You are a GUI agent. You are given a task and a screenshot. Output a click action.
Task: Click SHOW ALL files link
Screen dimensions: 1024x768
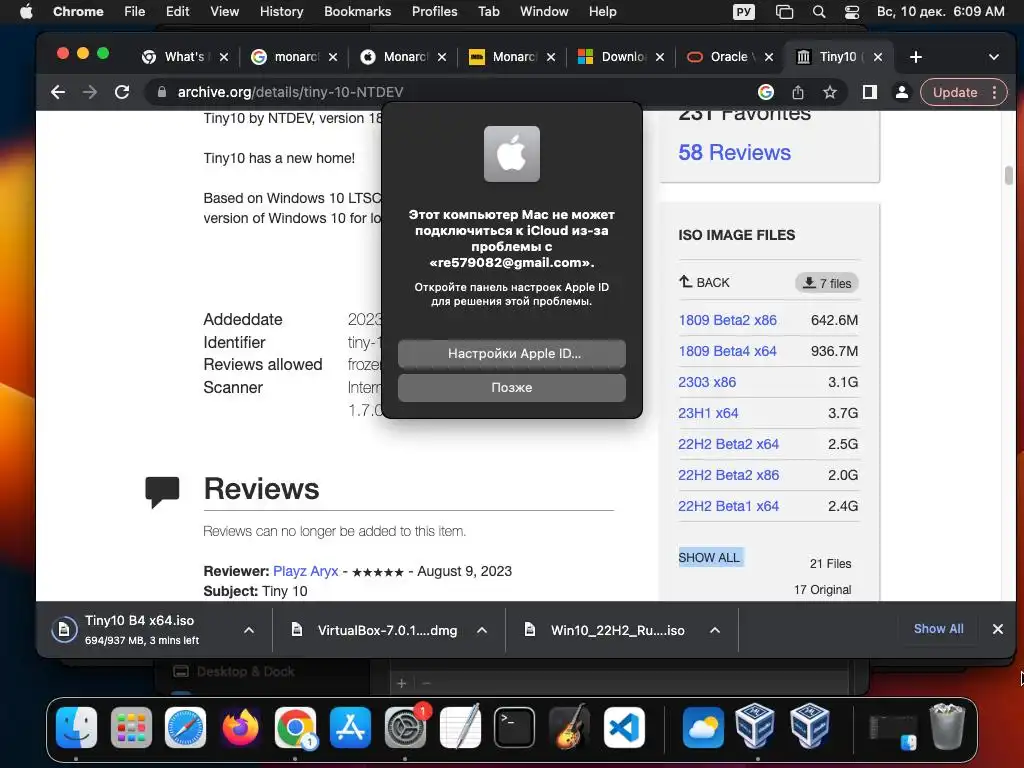coord(709,558)
